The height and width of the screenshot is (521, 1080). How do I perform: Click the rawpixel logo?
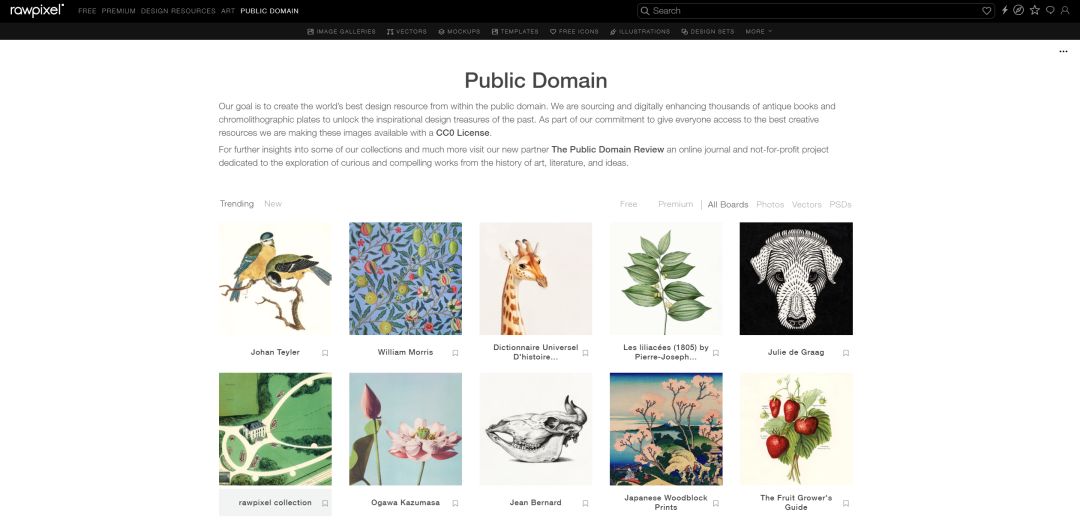(x=37, y=10)
